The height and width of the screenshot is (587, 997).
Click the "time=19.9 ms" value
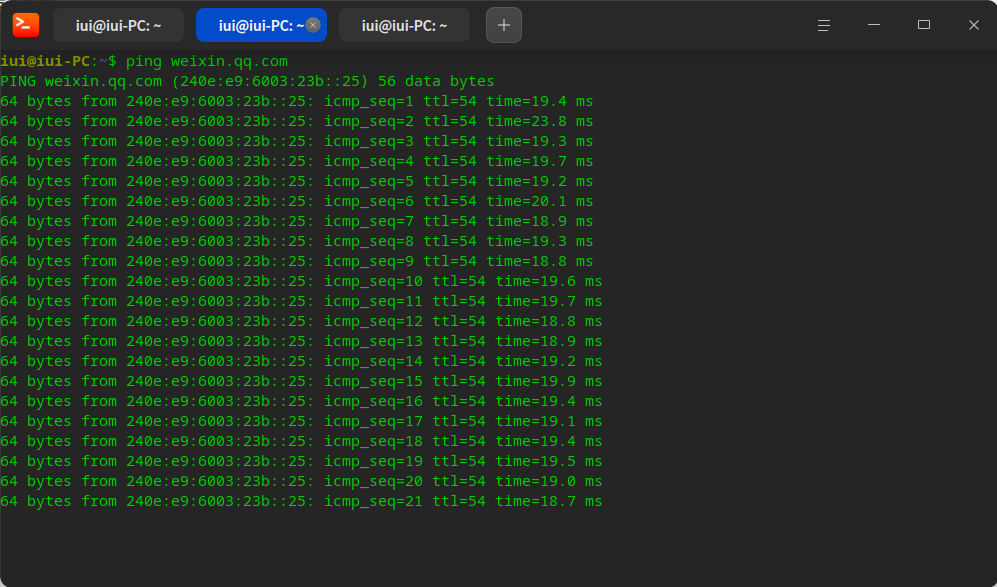pyautogui.click(x=549, y=381)
